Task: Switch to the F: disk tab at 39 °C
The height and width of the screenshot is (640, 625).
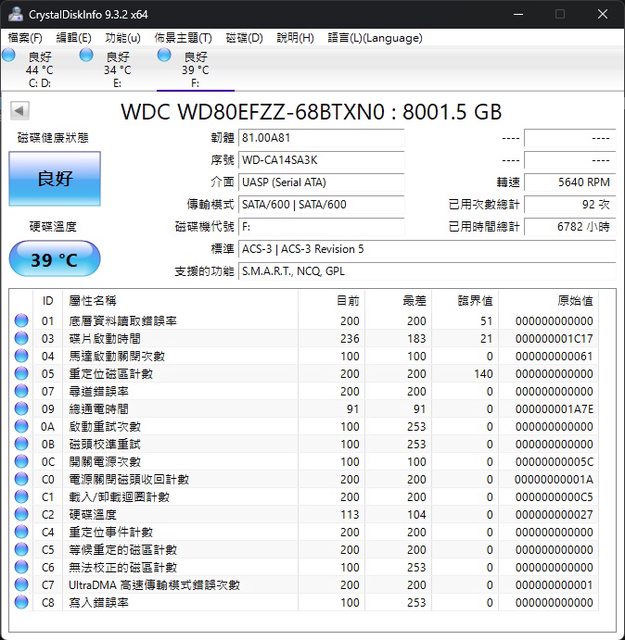Action: [x=194, y=70]
